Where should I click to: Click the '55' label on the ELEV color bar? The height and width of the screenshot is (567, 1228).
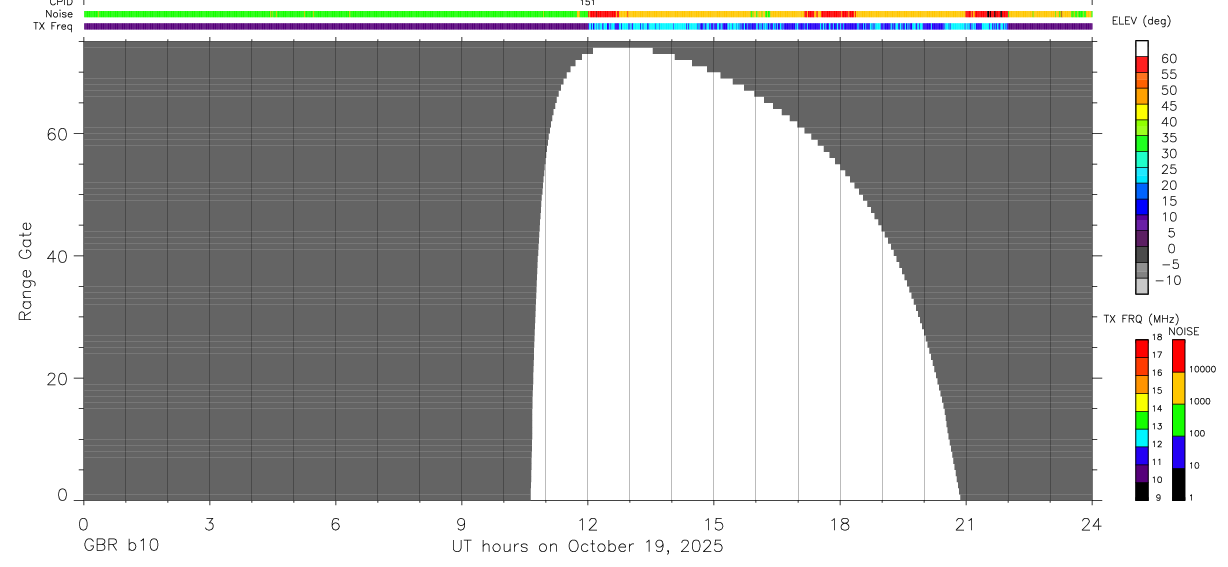click(1168, 74)
